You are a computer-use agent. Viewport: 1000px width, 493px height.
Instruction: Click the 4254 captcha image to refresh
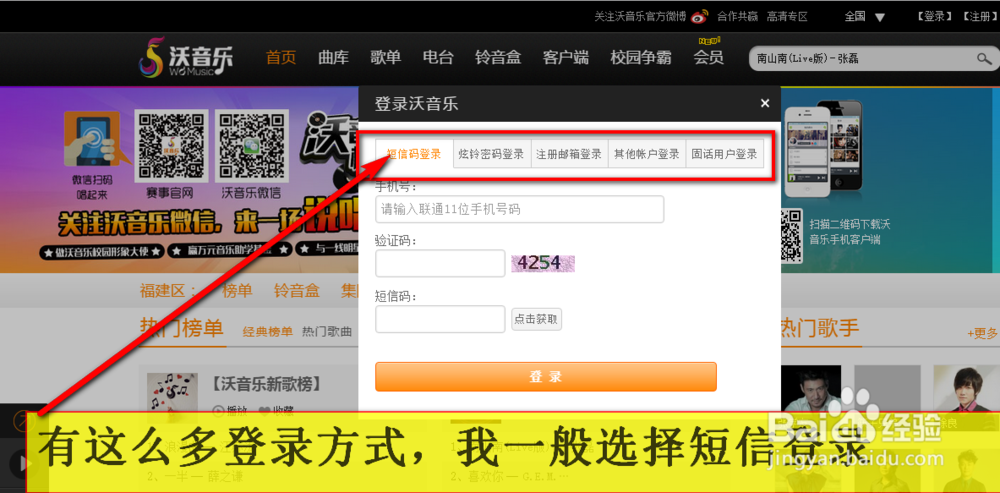(543, 263)
